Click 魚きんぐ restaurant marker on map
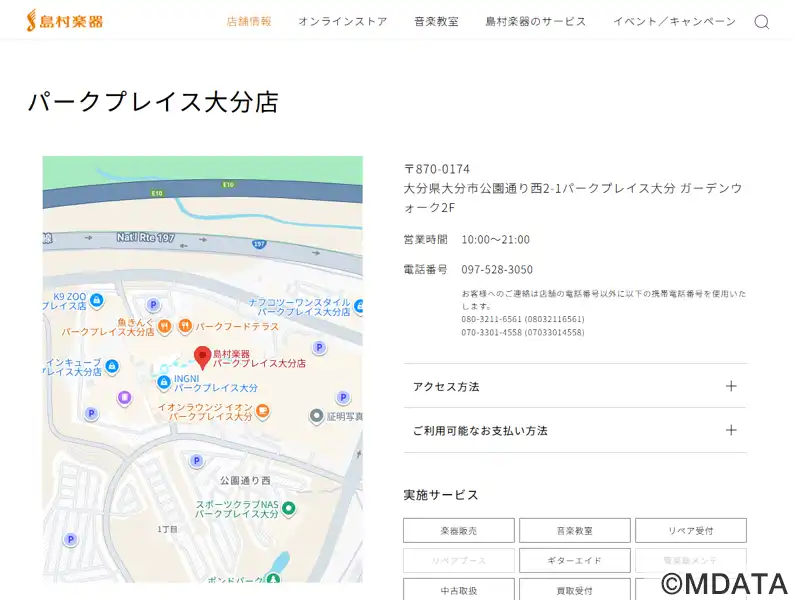This screenshot has height=600, width=800. tap(164, 326)
